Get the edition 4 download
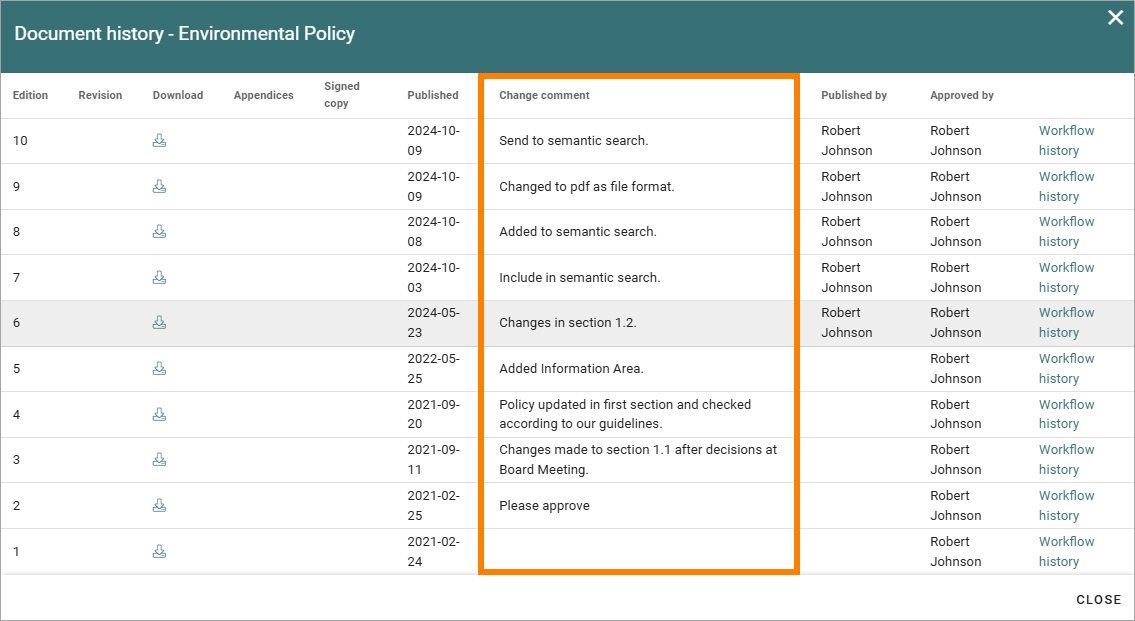The width and height of the screenshot is (1135, 621). 159,415
